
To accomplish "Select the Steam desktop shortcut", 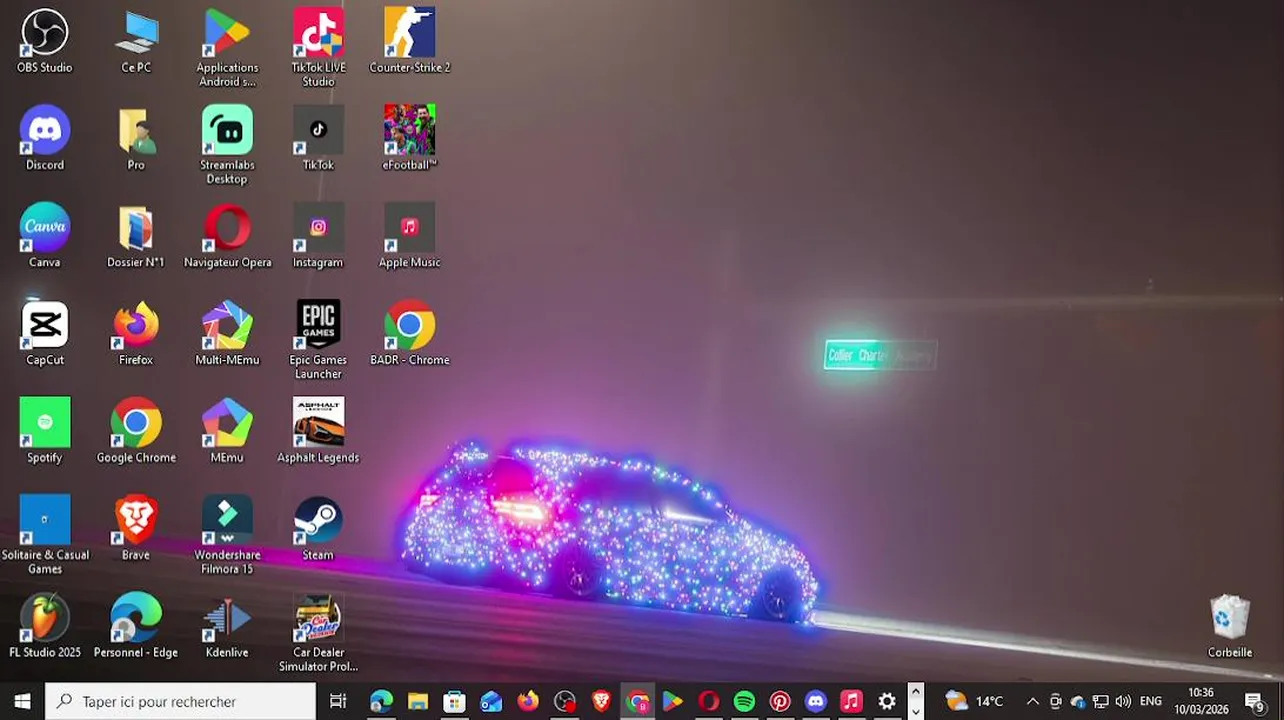I will (318, 528).
